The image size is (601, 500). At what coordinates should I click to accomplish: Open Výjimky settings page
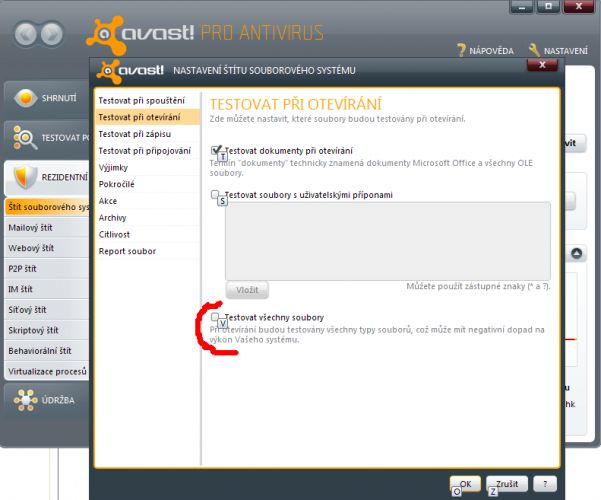point(147,167)
